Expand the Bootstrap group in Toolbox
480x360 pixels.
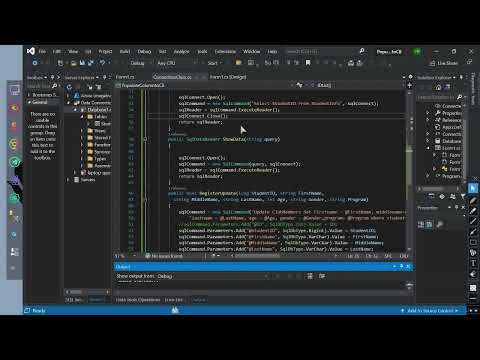(29, 95)
